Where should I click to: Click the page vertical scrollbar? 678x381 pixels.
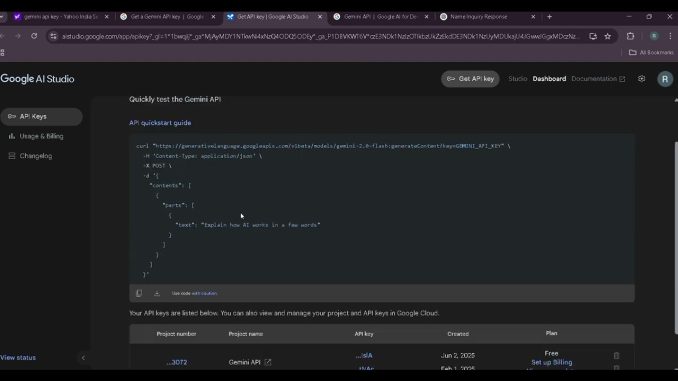point(676,238)
